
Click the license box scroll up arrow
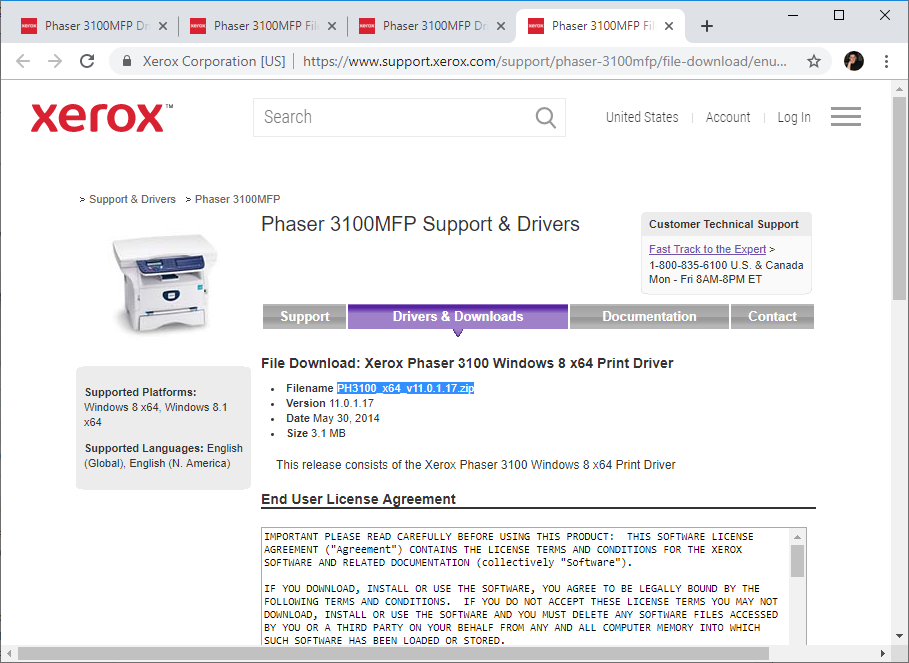(797, 537)
